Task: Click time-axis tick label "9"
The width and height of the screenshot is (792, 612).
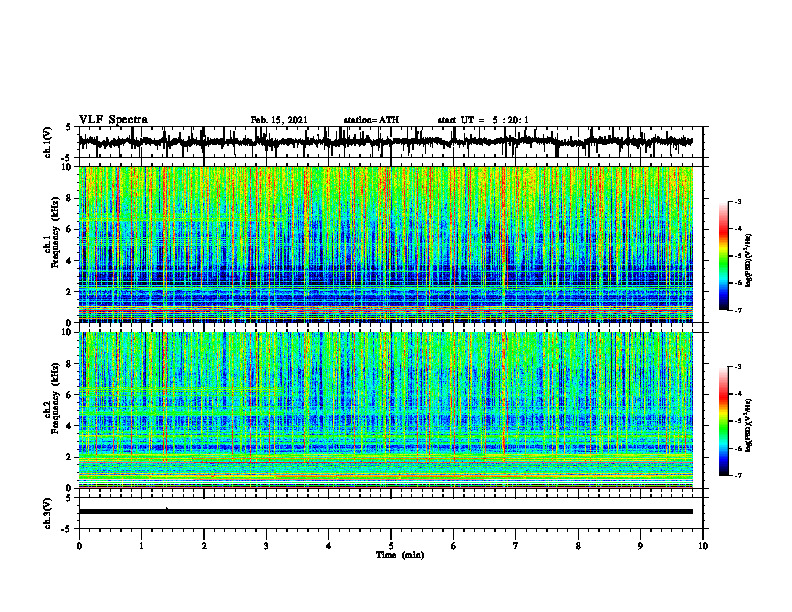Action: coord(640,546)
